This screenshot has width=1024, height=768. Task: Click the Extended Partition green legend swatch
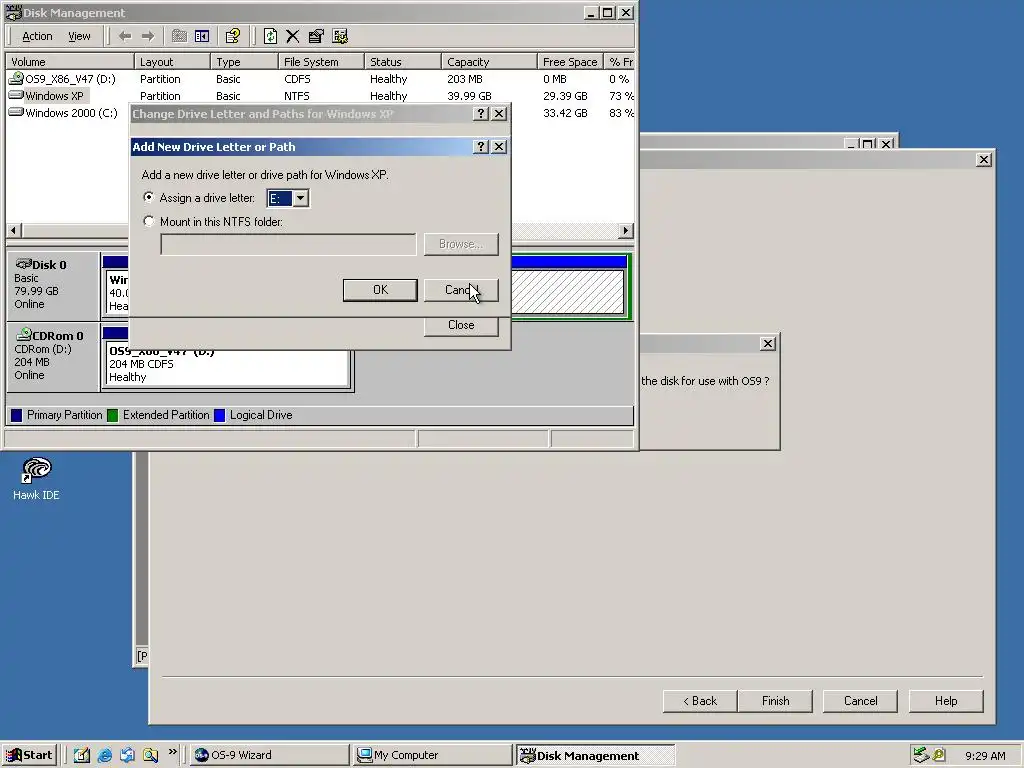[x=112, y=415]
